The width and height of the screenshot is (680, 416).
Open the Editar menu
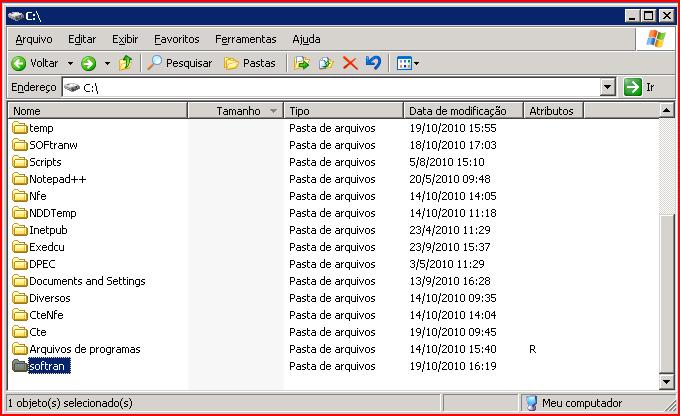click(x=82, y=39)
